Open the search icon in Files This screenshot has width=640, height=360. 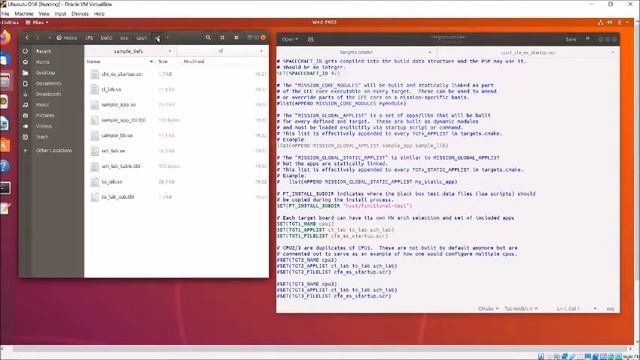click(x=208, y=38)
